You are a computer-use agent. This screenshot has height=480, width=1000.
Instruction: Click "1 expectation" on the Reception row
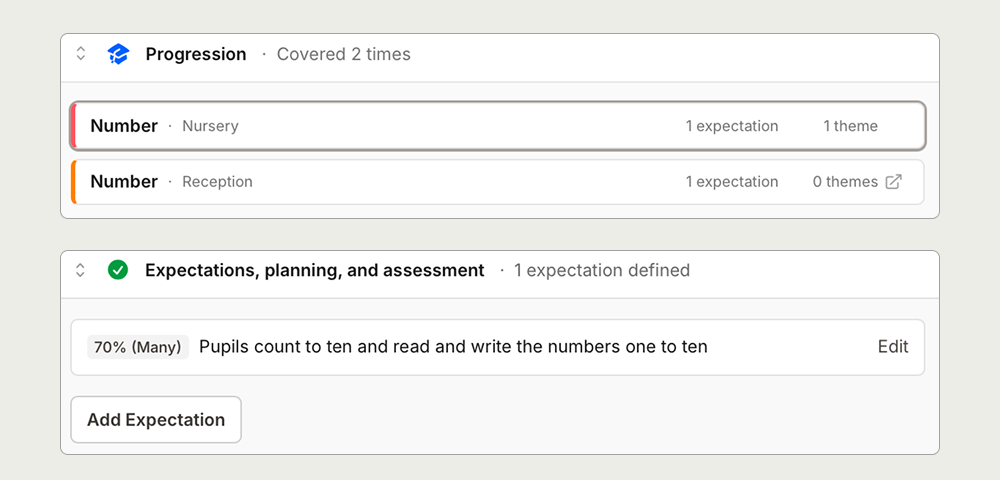(x=732, y=182)
